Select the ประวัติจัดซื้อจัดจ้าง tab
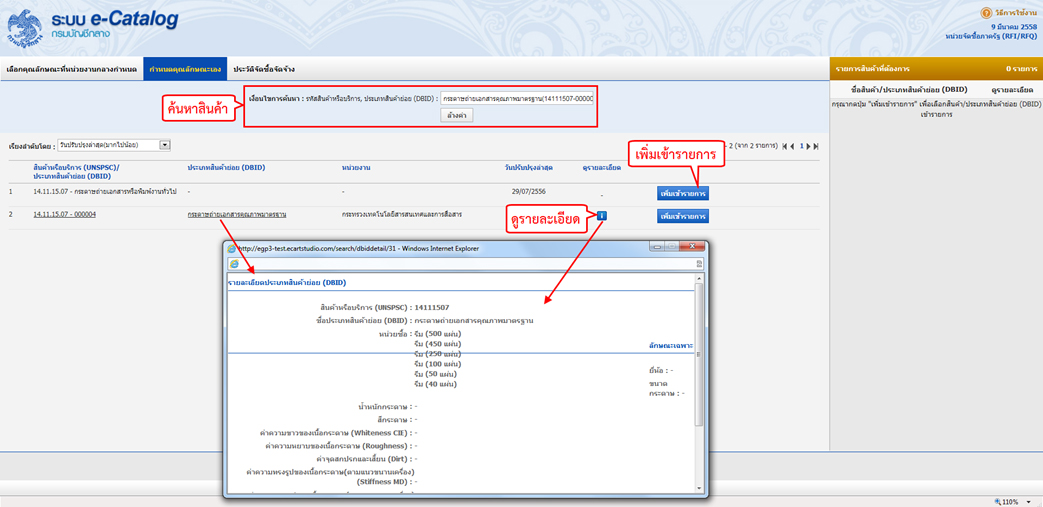This screenshot has height=507, width=1043. (x=263, y=69)
